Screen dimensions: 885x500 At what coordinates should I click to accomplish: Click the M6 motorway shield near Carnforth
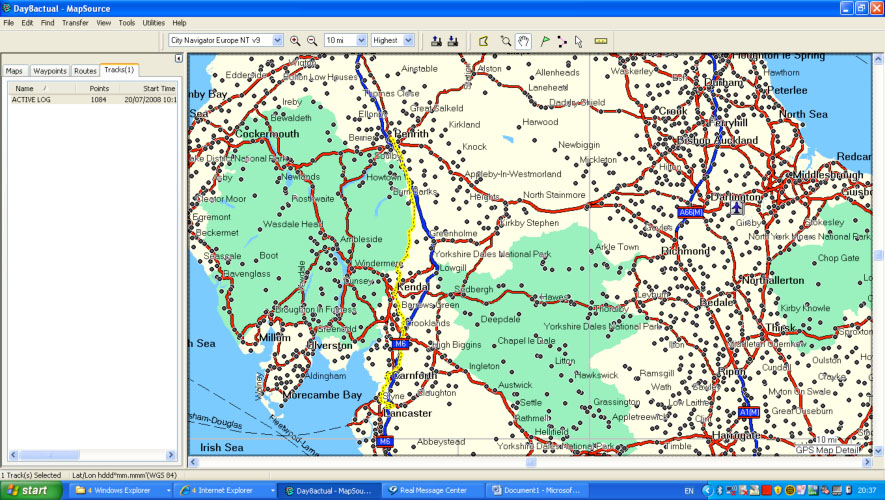(400, 344)
